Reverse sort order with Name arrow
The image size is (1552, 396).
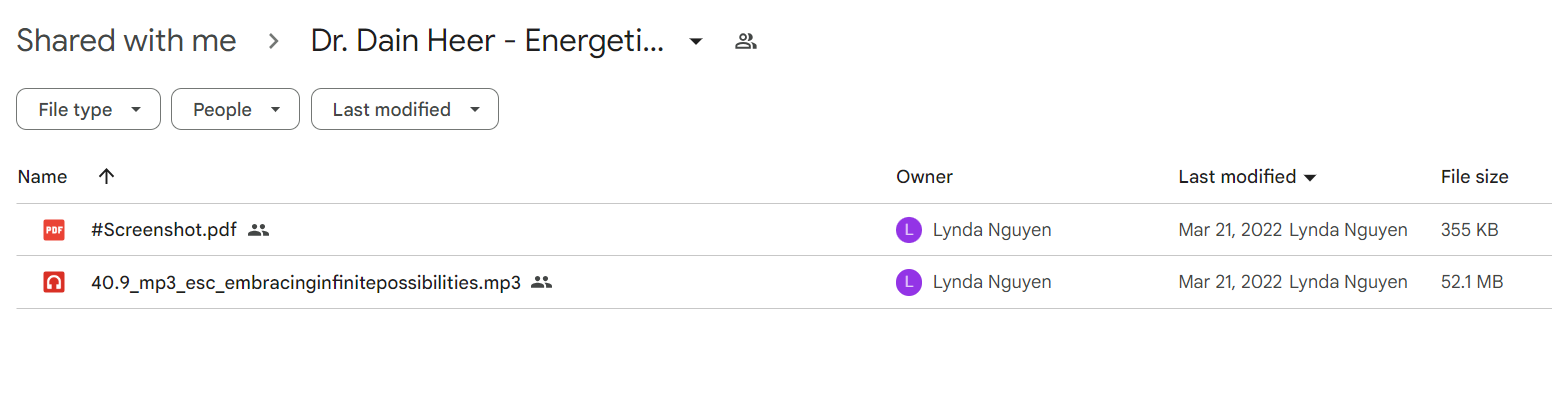tap(107, 177)
